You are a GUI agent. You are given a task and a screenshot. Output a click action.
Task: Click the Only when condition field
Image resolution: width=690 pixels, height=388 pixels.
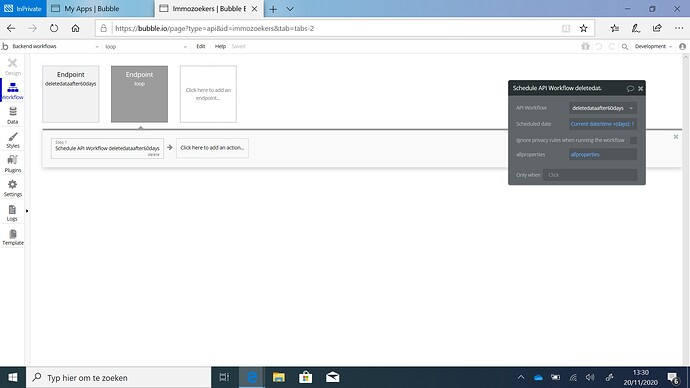[590, 175]
